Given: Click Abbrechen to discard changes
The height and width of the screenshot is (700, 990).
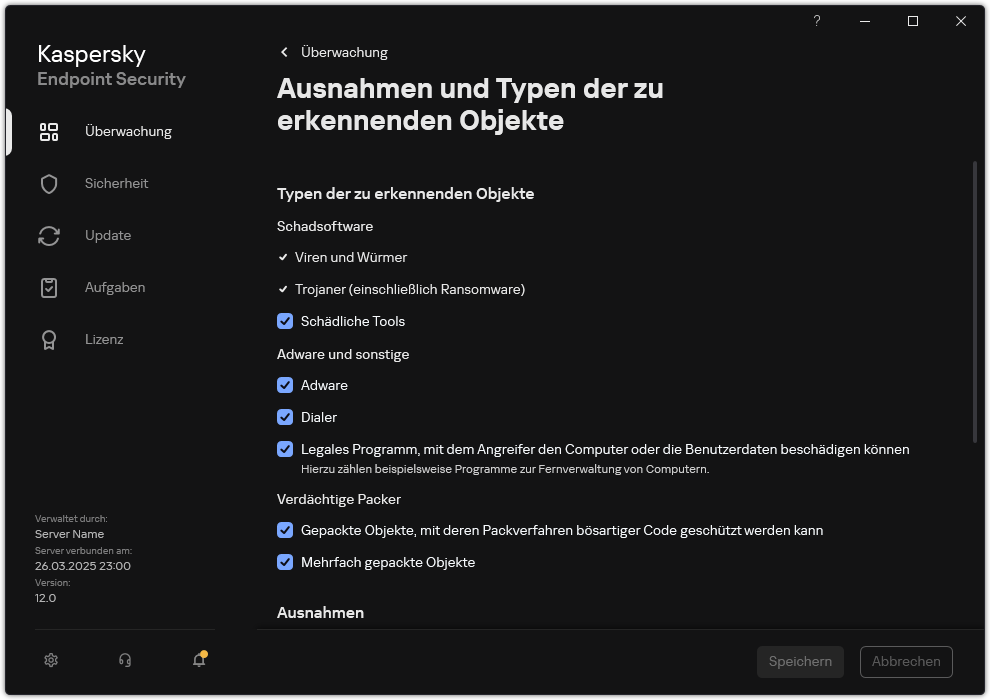Looking at the screenshot, I should [x=905, y=661].
